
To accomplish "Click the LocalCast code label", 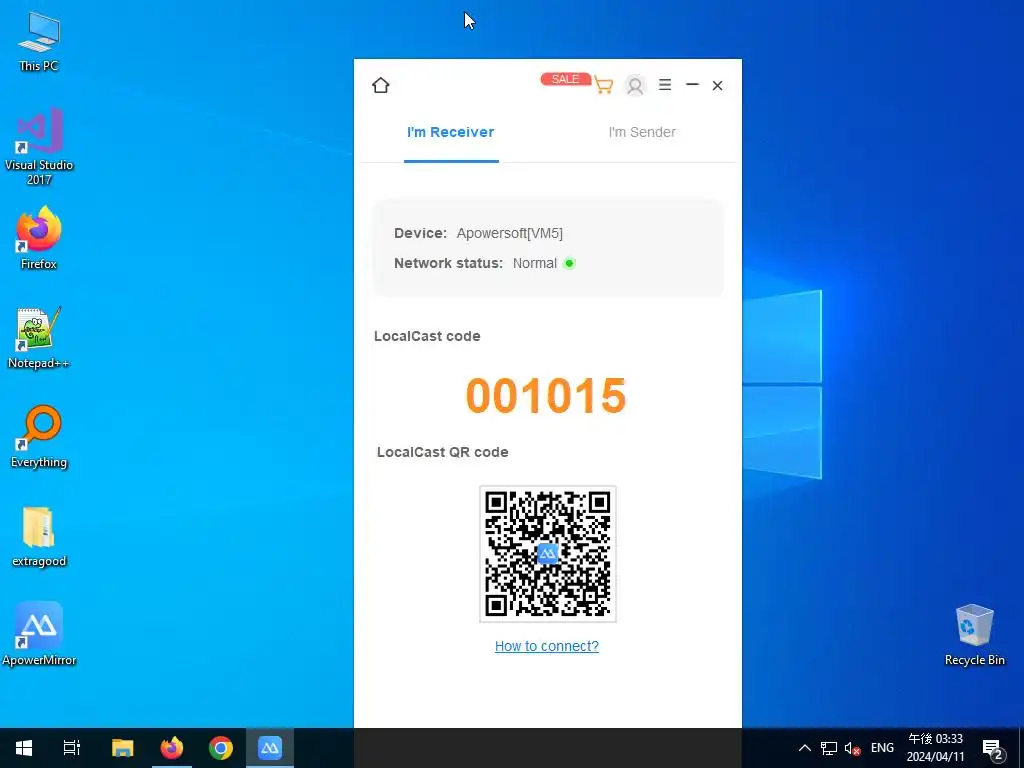I will (x=427, y=336).
